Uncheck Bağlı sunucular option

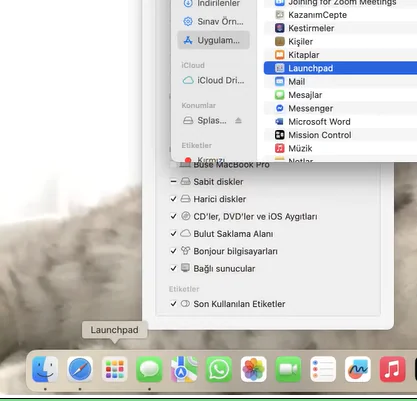tap(173, 268)
